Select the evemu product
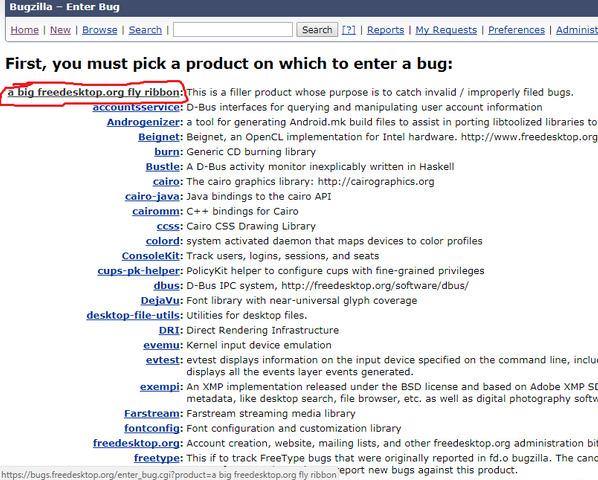This screenshot has width=598, height=480. tap(161, 345)
